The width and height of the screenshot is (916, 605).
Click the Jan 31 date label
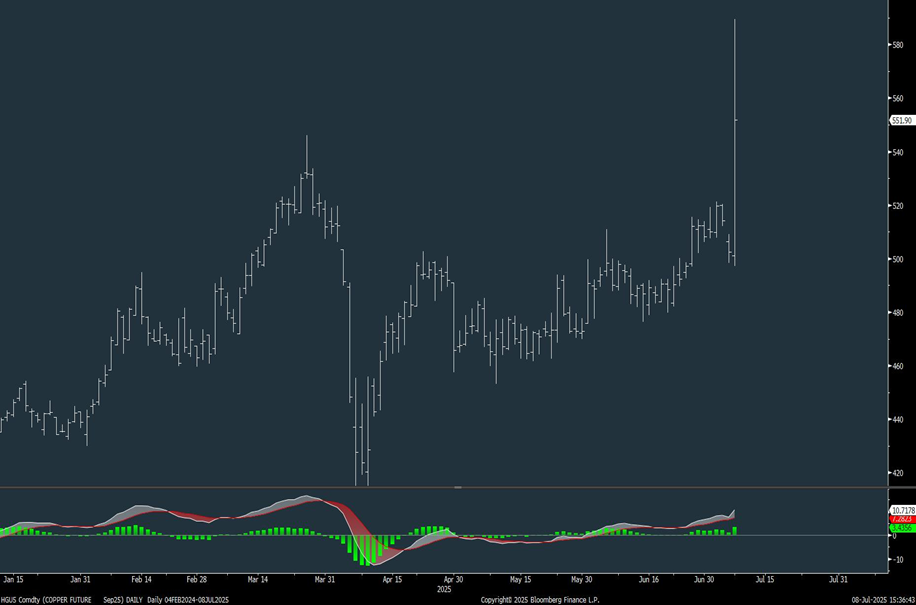(80, 580)
